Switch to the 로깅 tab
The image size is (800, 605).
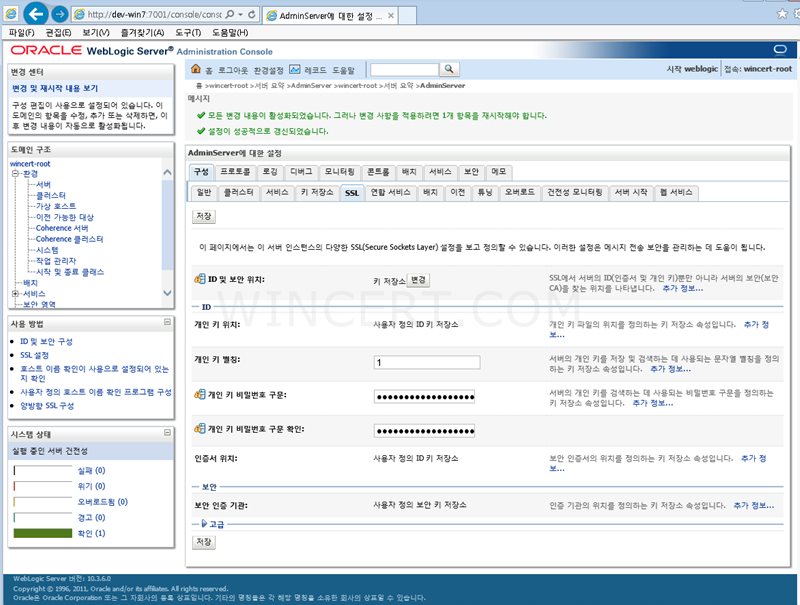pyautogui.click(x=270, y=172)
